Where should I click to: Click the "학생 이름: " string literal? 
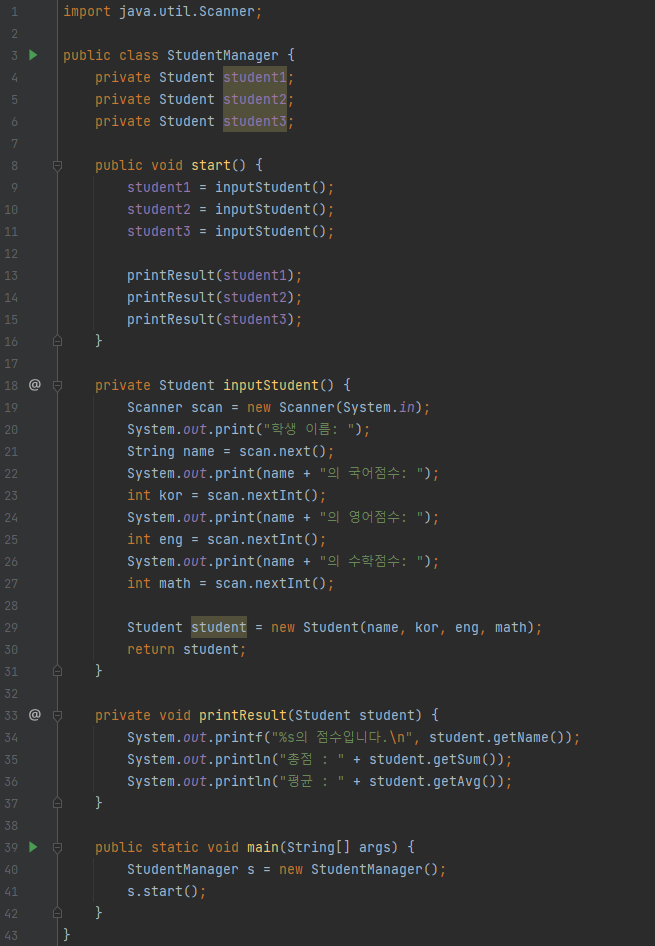(309, 430)
